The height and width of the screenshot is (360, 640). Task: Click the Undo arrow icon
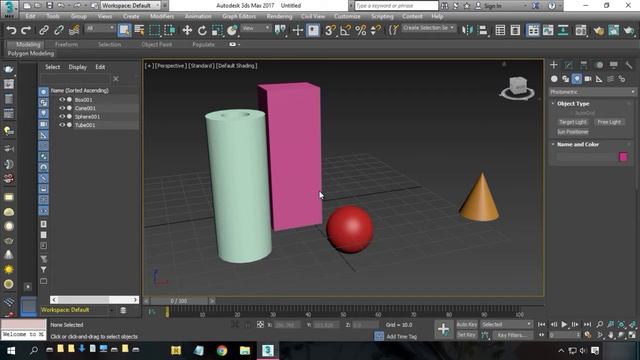click(11, 30)
